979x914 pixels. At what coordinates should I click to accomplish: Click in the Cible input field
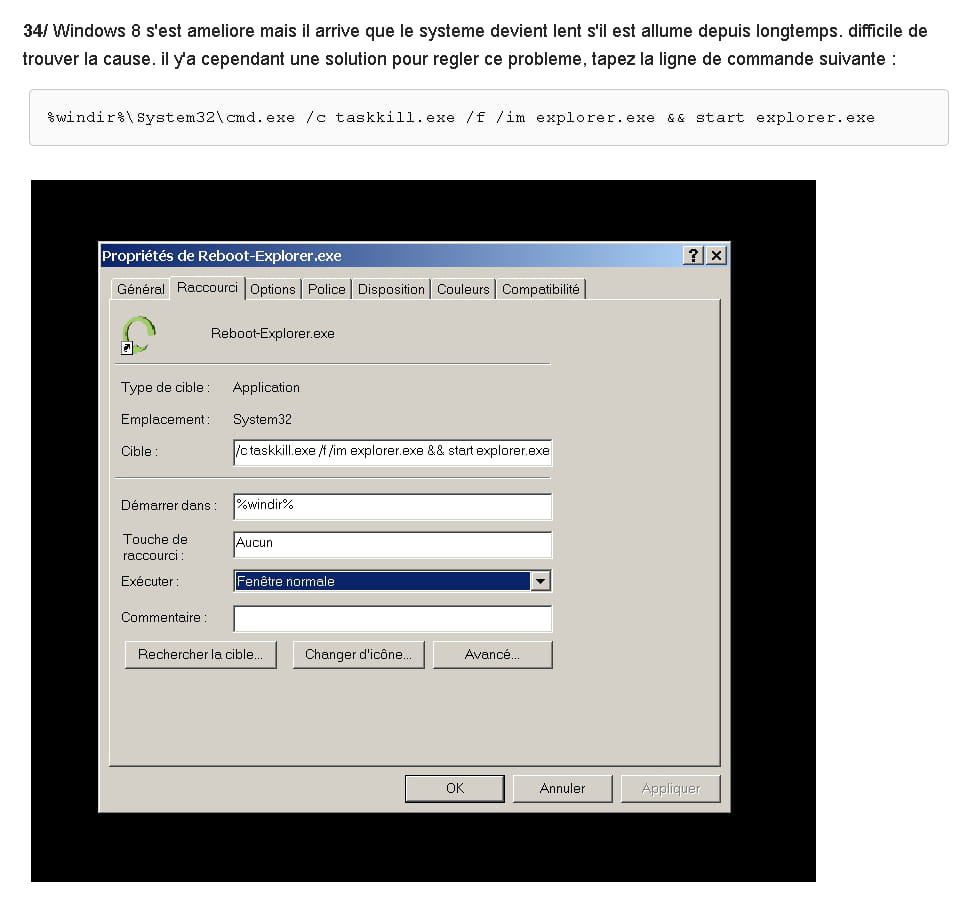pyautogui.click(x=393, y=451)
